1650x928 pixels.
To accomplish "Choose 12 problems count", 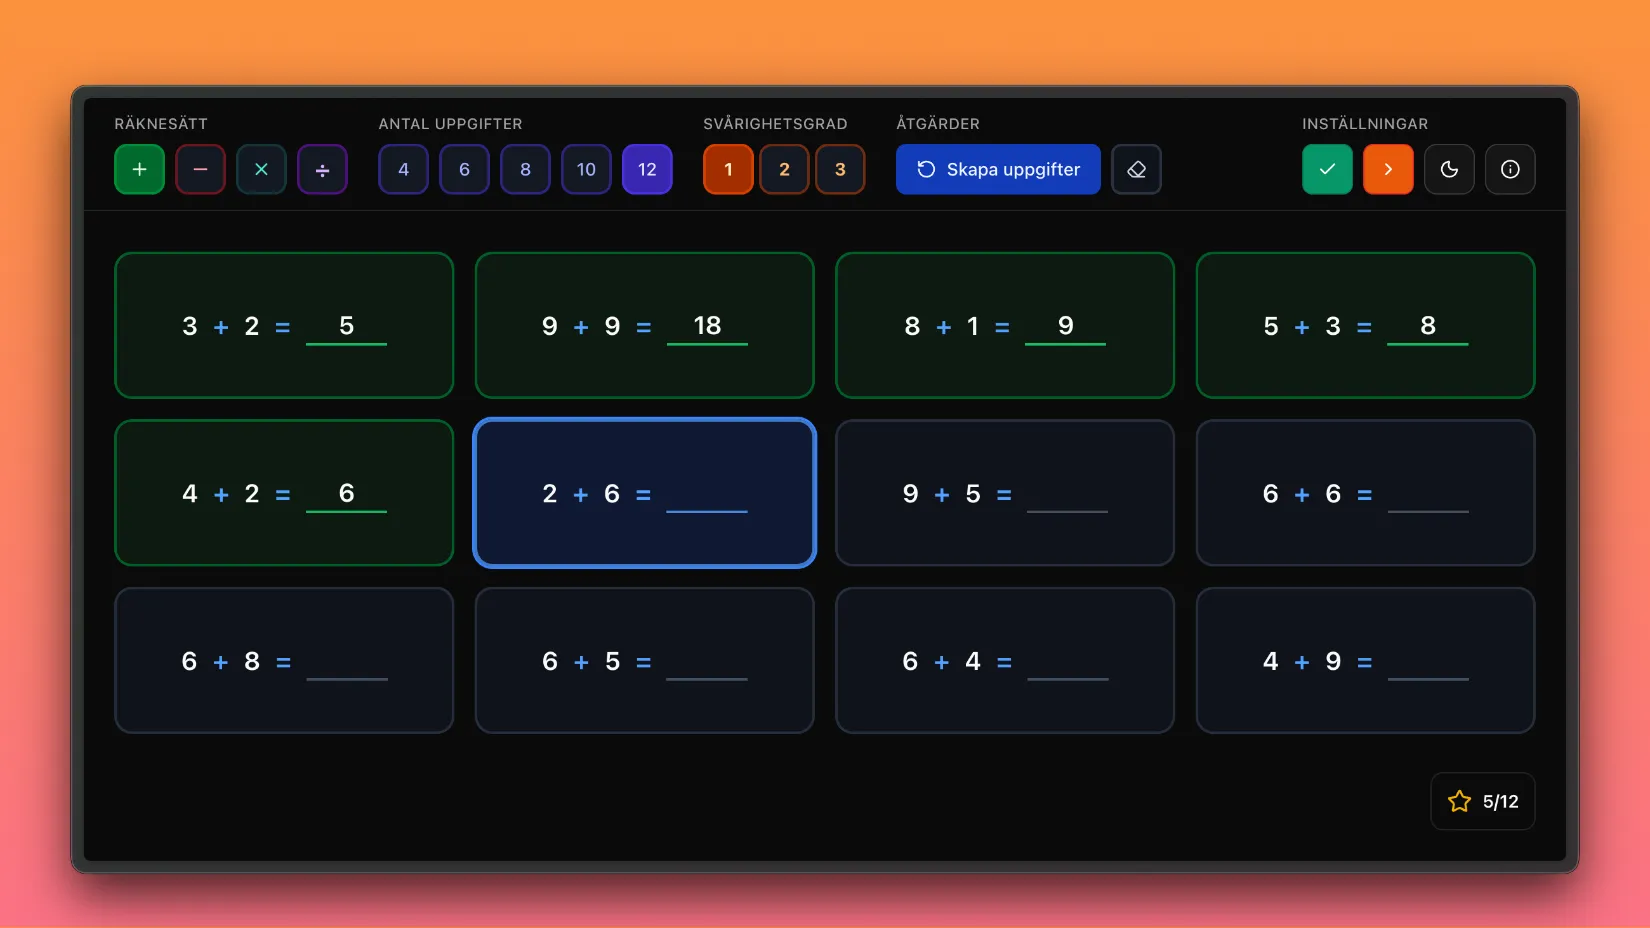I will (x=647, y=169).
